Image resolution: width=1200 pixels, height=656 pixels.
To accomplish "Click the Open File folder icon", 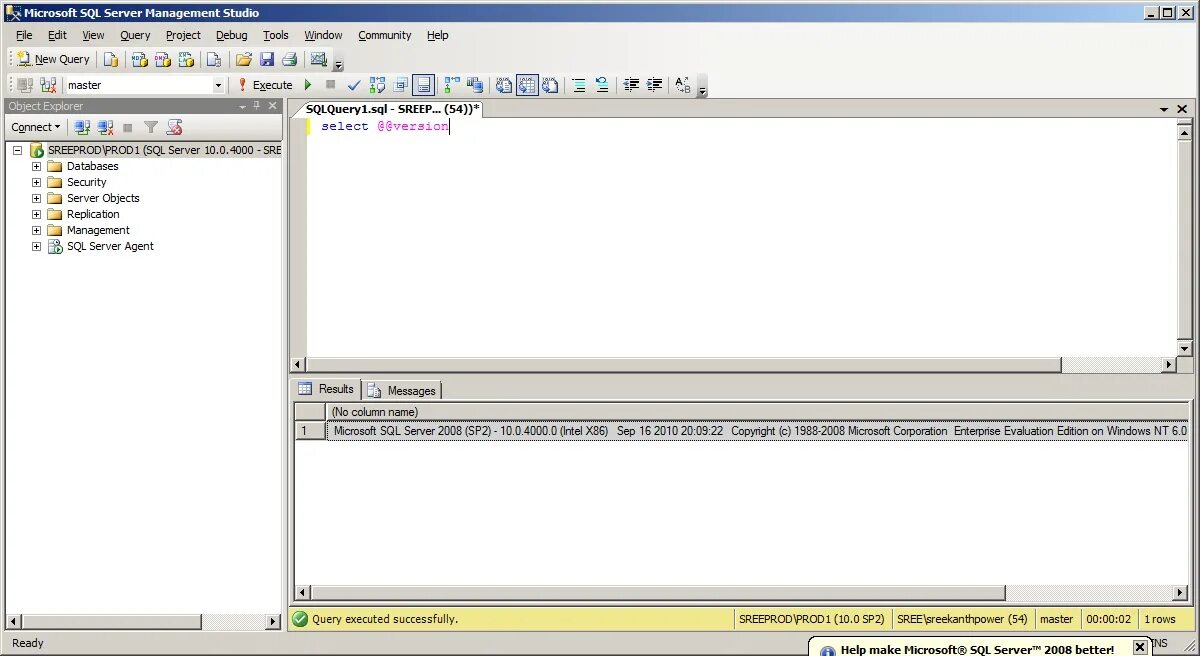I will pyautogui.click(x=243, y=59).
